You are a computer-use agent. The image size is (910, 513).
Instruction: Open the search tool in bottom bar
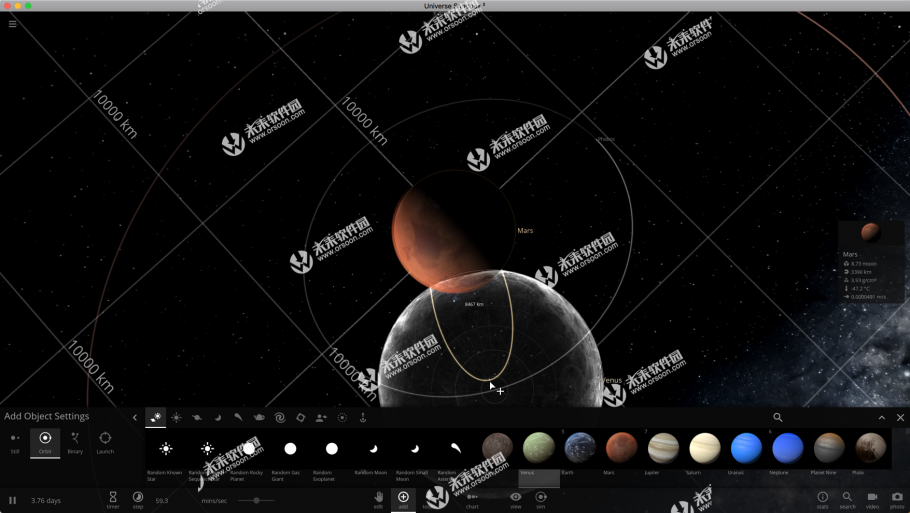tap(847, 500)
